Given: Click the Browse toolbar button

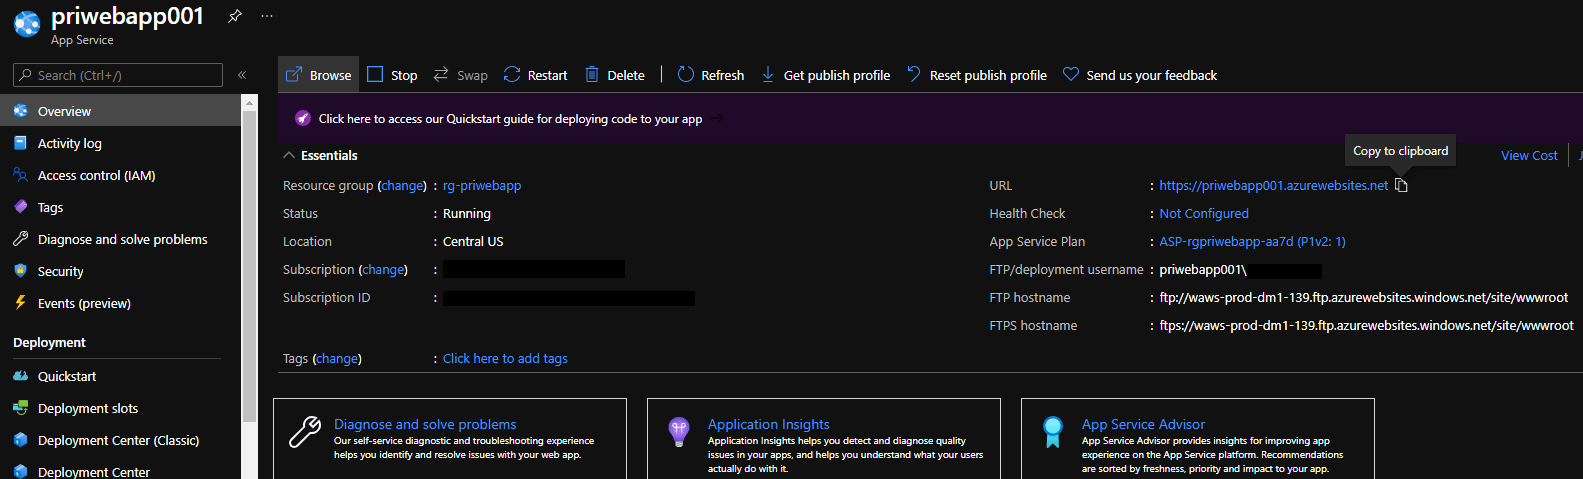Looking at the screenshot, I should point(319,75).
